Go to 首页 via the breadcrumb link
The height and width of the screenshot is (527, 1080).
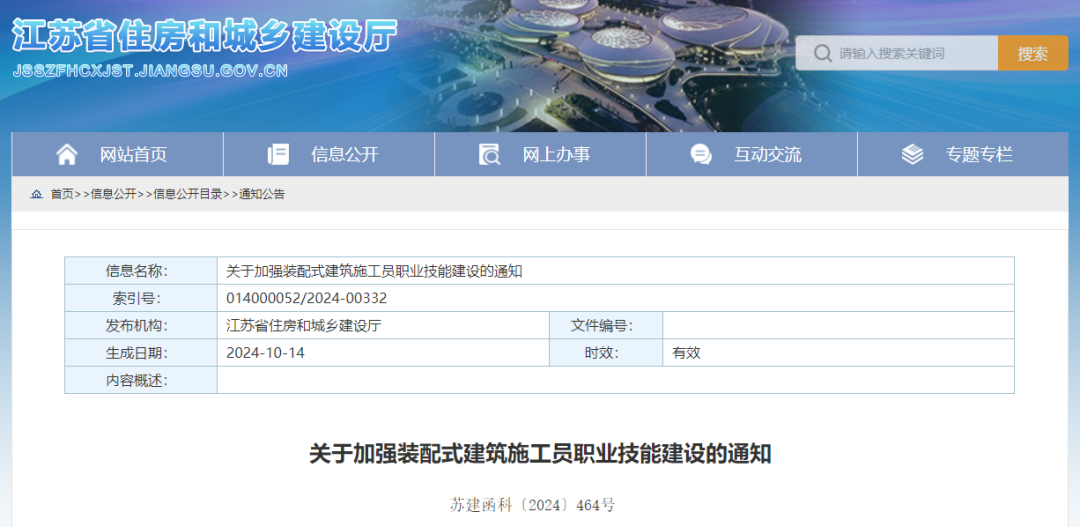coord(62,194)
